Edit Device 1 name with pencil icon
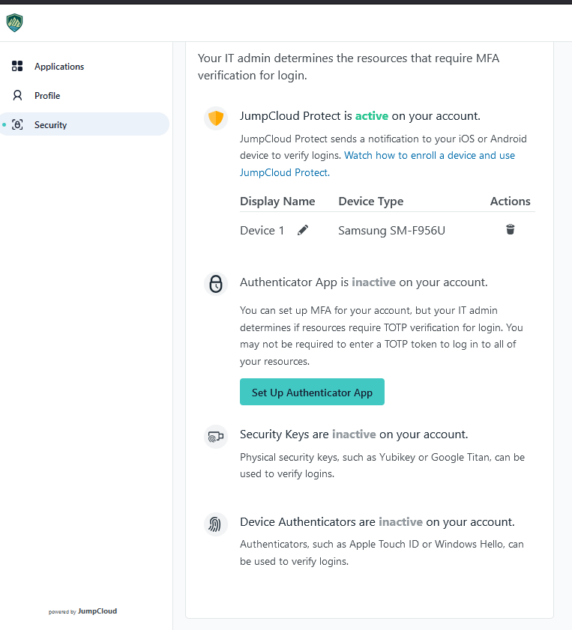This screenshot has width=572, height=630. coord(303,230)
